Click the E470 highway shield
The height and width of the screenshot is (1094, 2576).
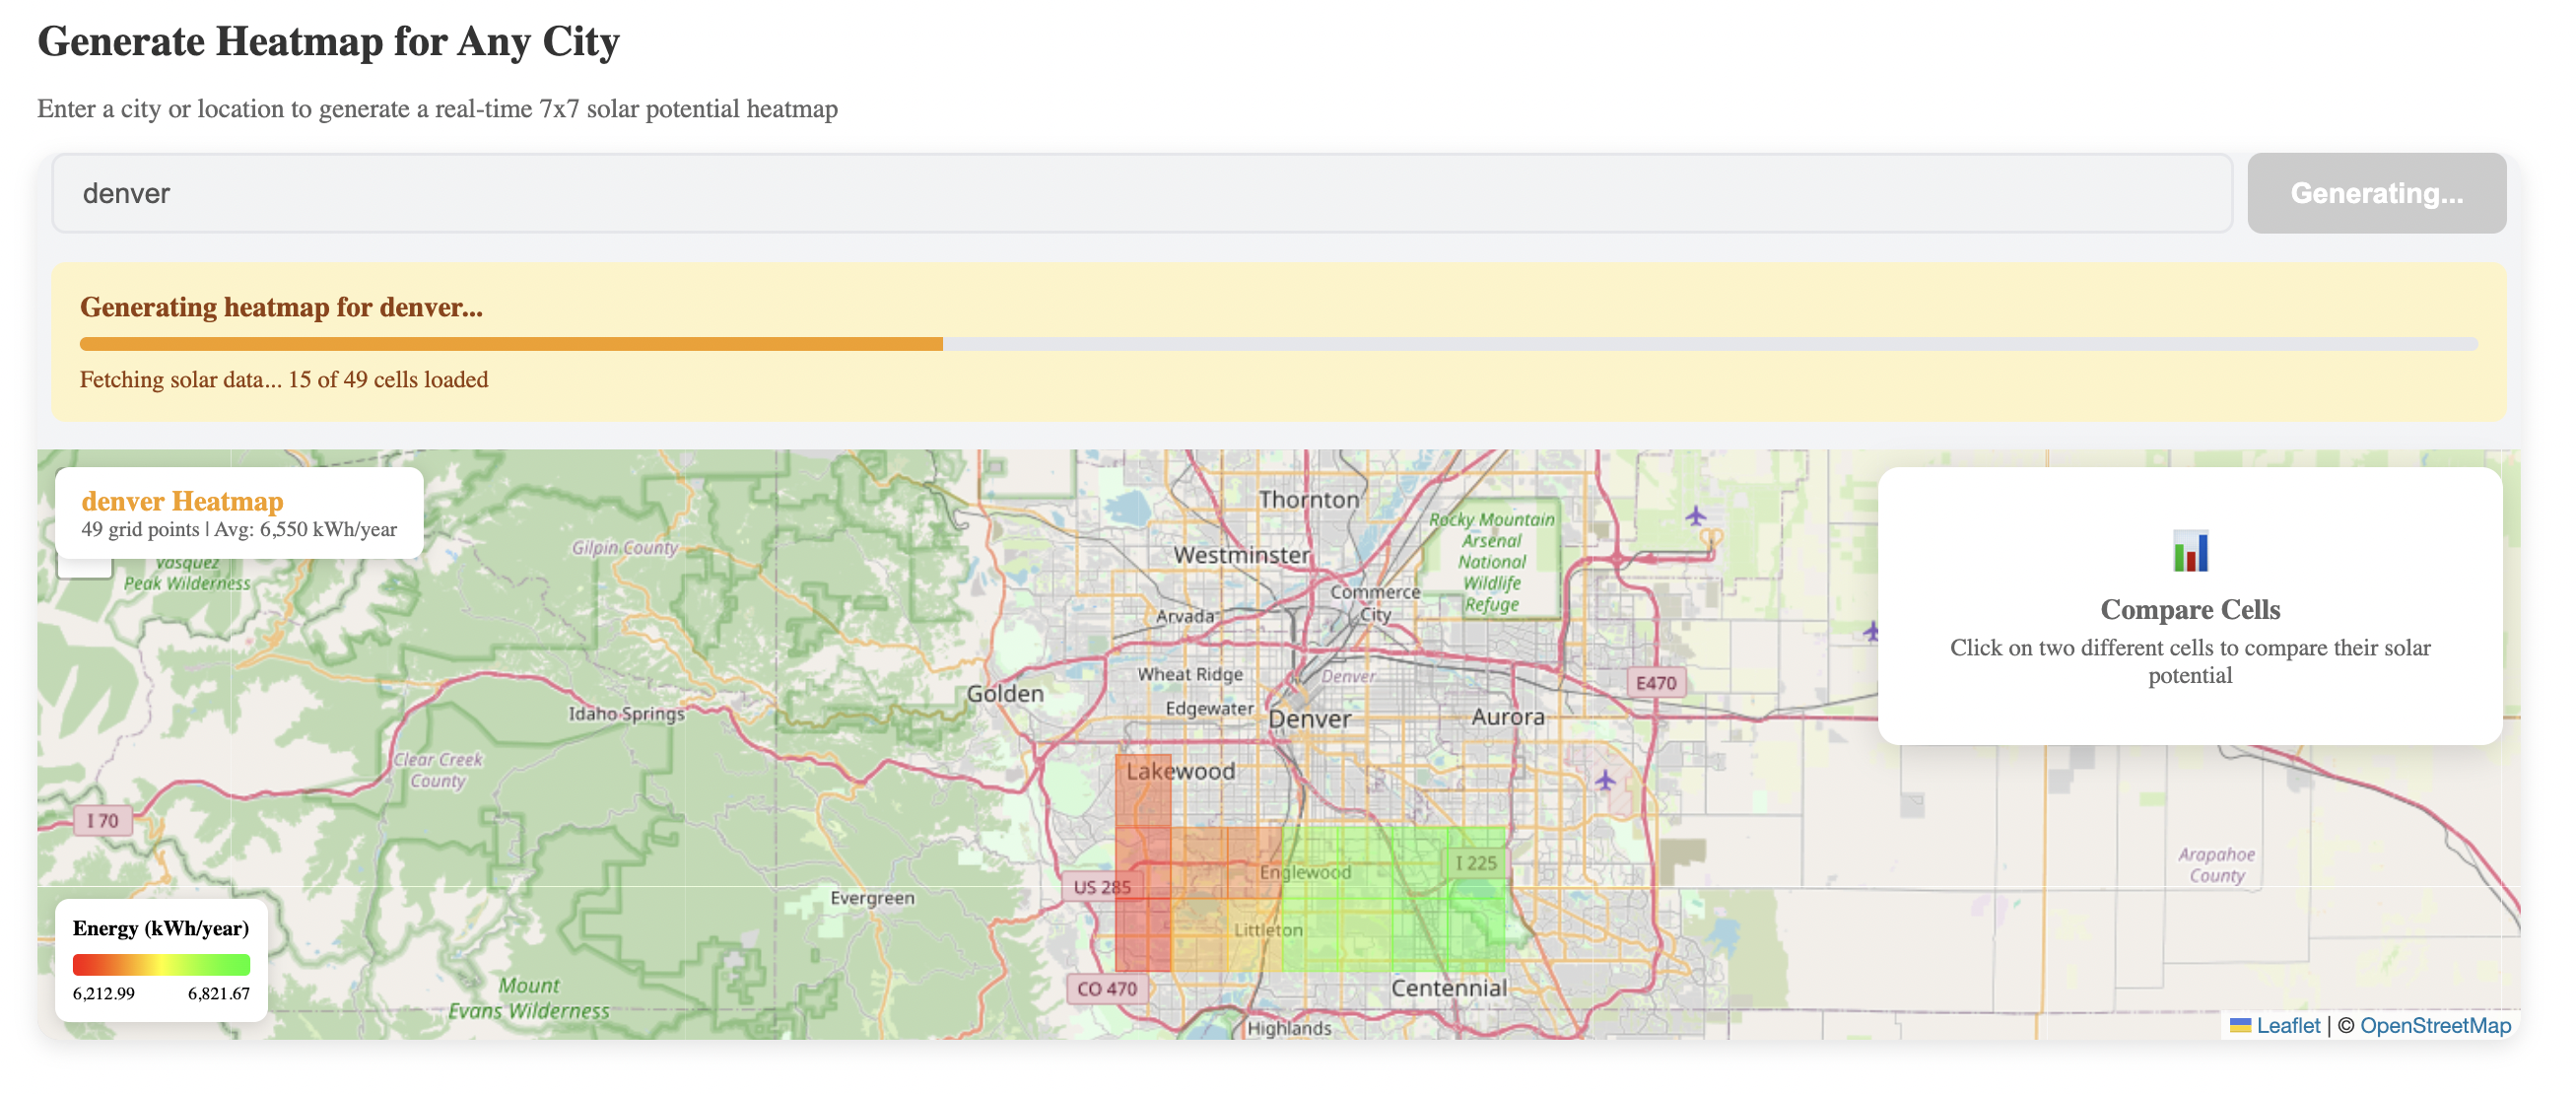pyautogui.click(x=1656, y=683)
